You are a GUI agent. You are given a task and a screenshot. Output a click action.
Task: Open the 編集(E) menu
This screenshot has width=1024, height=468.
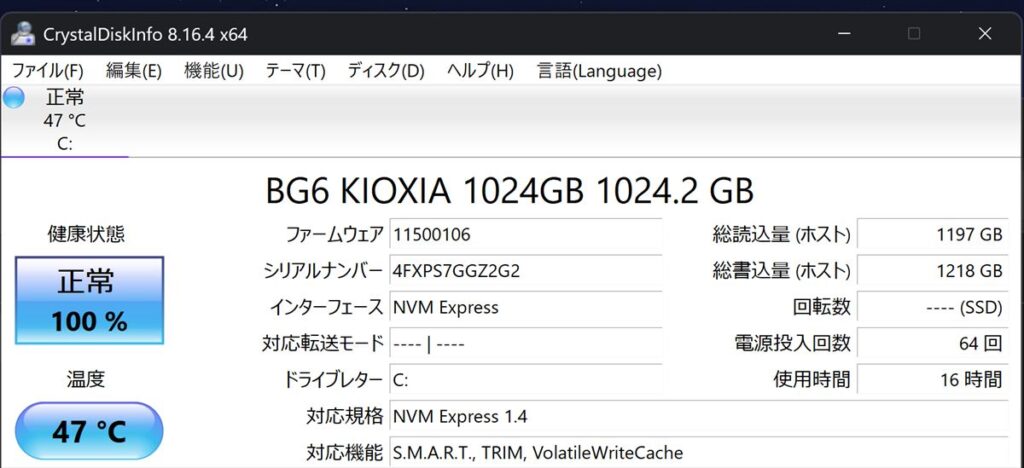134,70
